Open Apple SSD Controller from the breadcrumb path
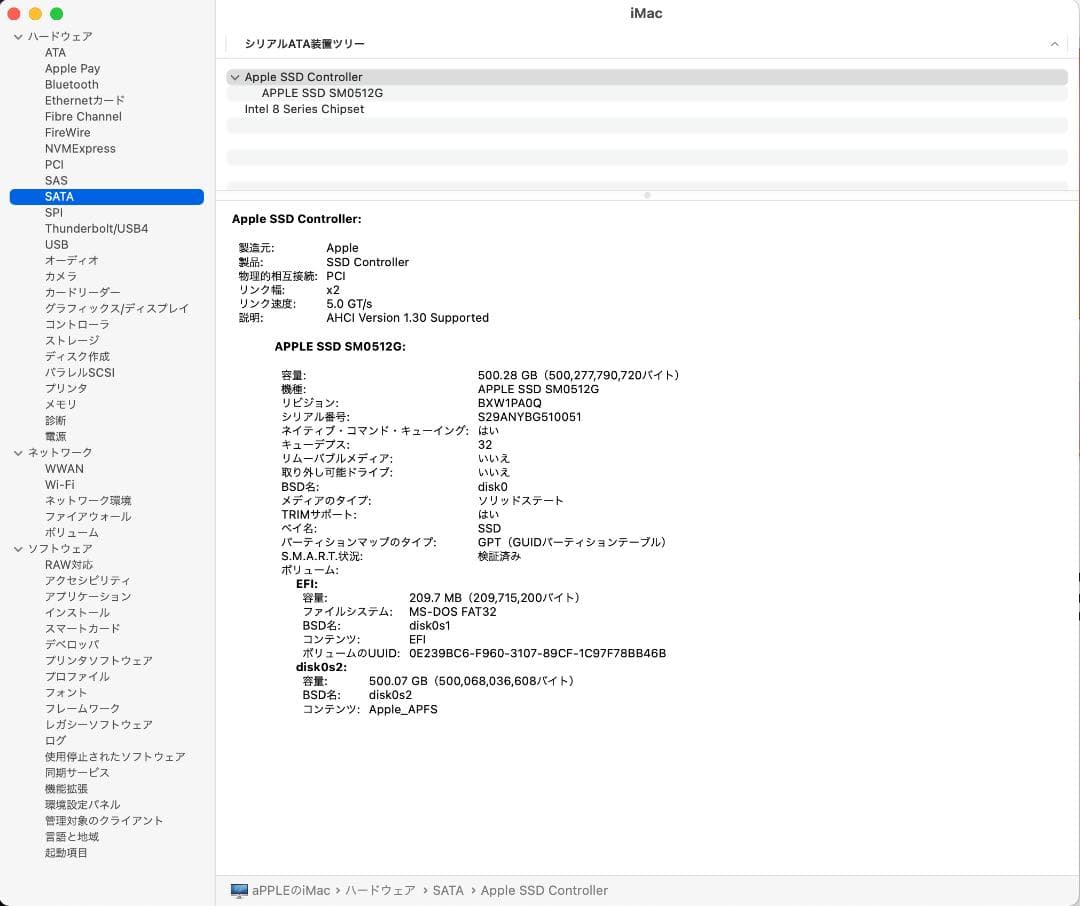 coord(544,890)
